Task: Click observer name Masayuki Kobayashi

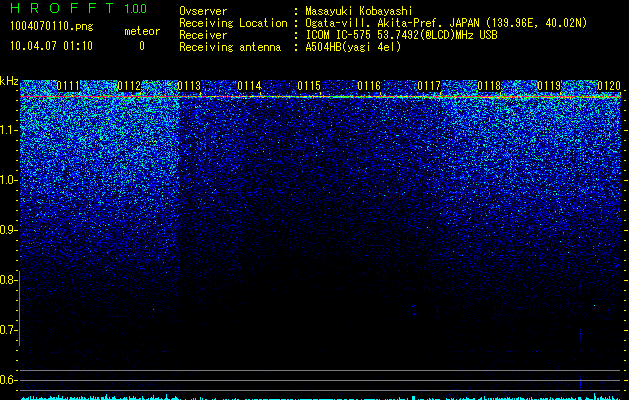Action: pyautogui.click(x=359, y=11)
